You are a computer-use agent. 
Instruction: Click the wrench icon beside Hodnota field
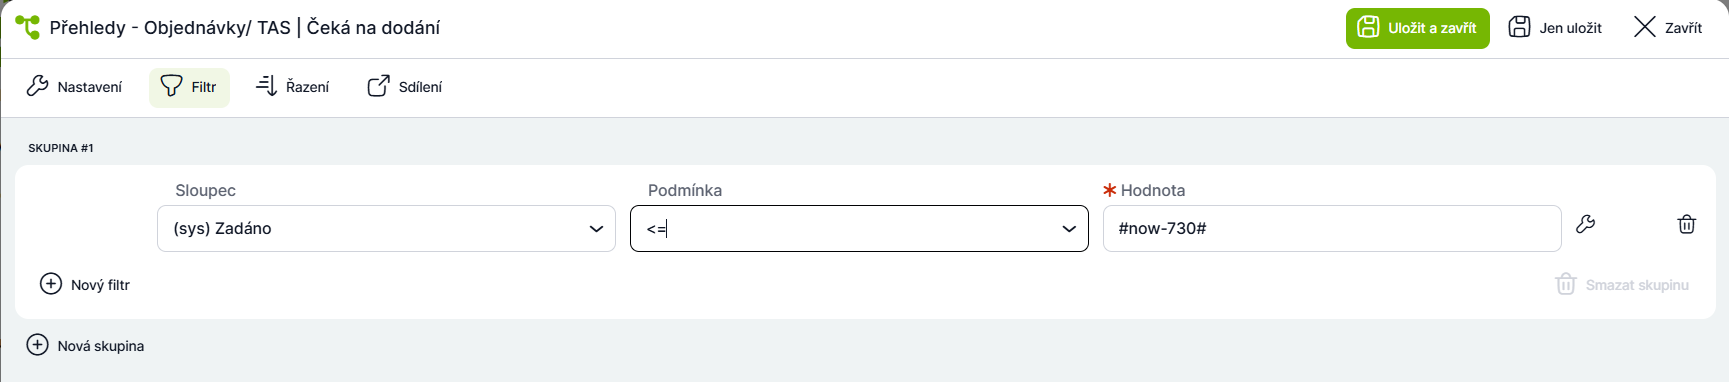1585,224
